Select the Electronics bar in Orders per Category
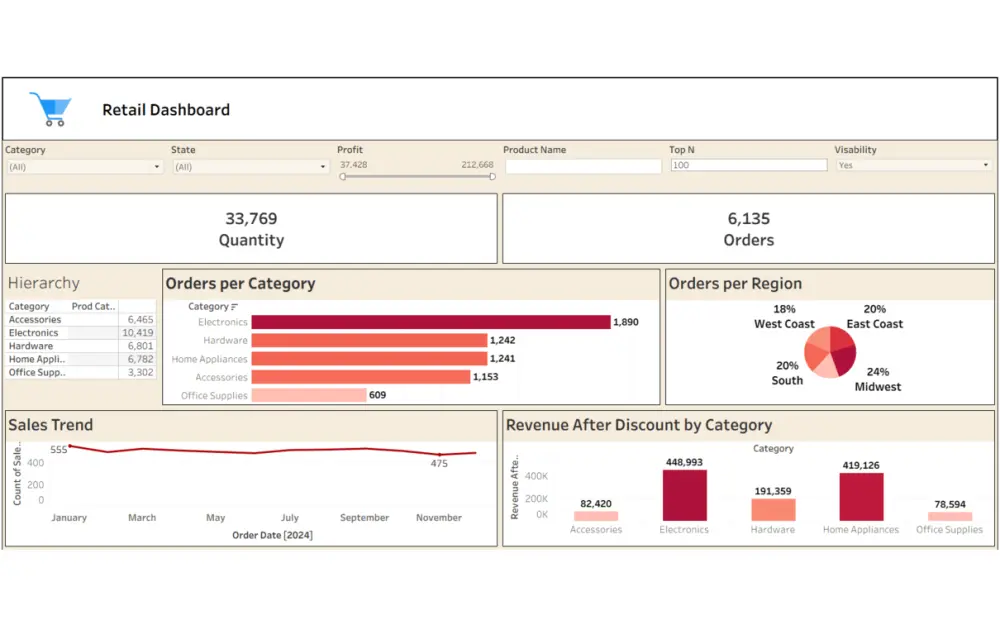Screen dimensions: 1000x625 coord(430,322)
